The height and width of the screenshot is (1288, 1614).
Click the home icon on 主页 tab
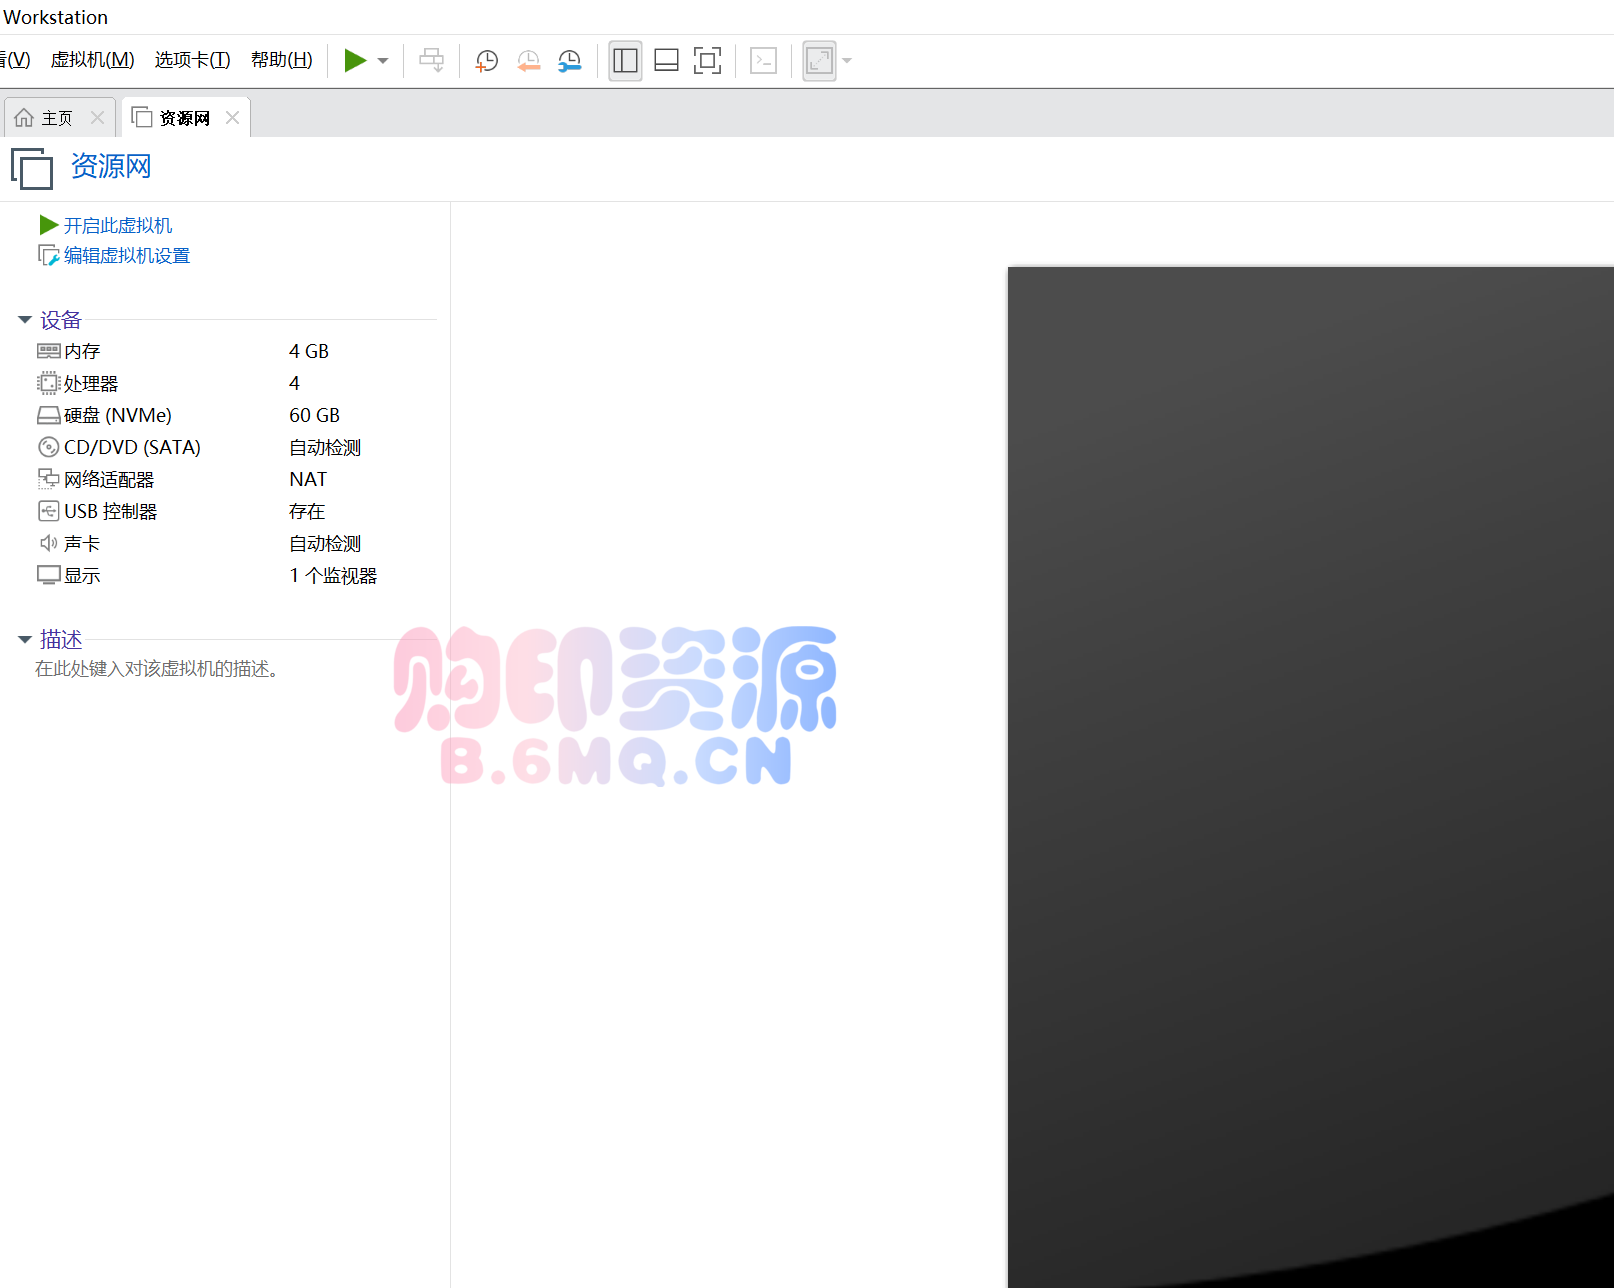tap(24, 118)
